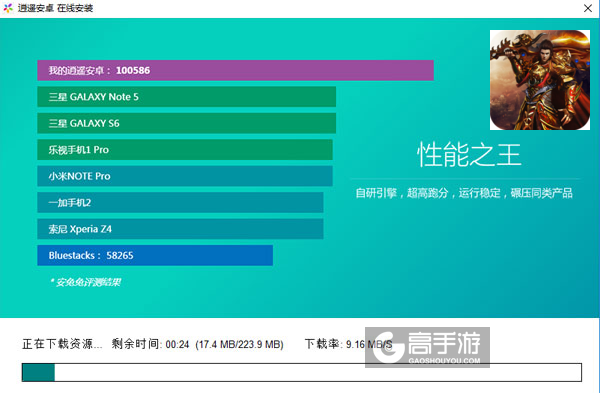Close the 逍遥安卓 installer window
The image size is (600, 393).
(587, 8)
